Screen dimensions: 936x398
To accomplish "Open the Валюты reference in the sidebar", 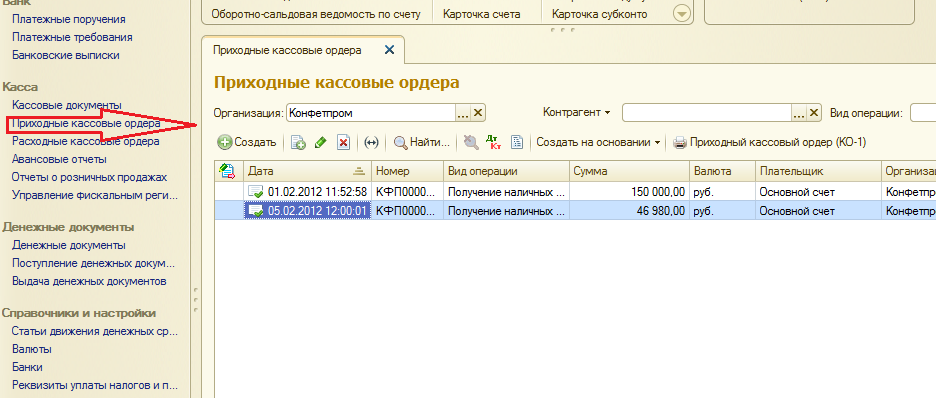I will 32,349.
